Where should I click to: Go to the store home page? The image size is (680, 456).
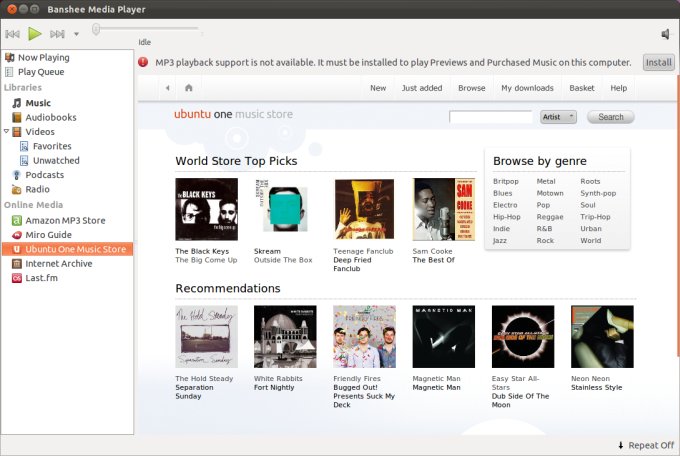click(x=189, y=88)
